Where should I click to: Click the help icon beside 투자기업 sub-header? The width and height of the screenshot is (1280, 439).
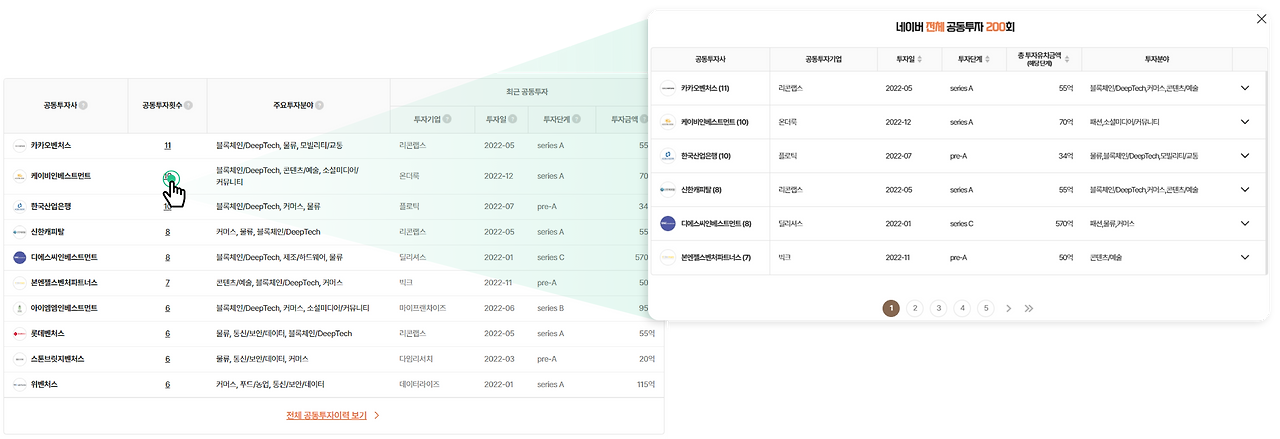click(x=447, y=120)
